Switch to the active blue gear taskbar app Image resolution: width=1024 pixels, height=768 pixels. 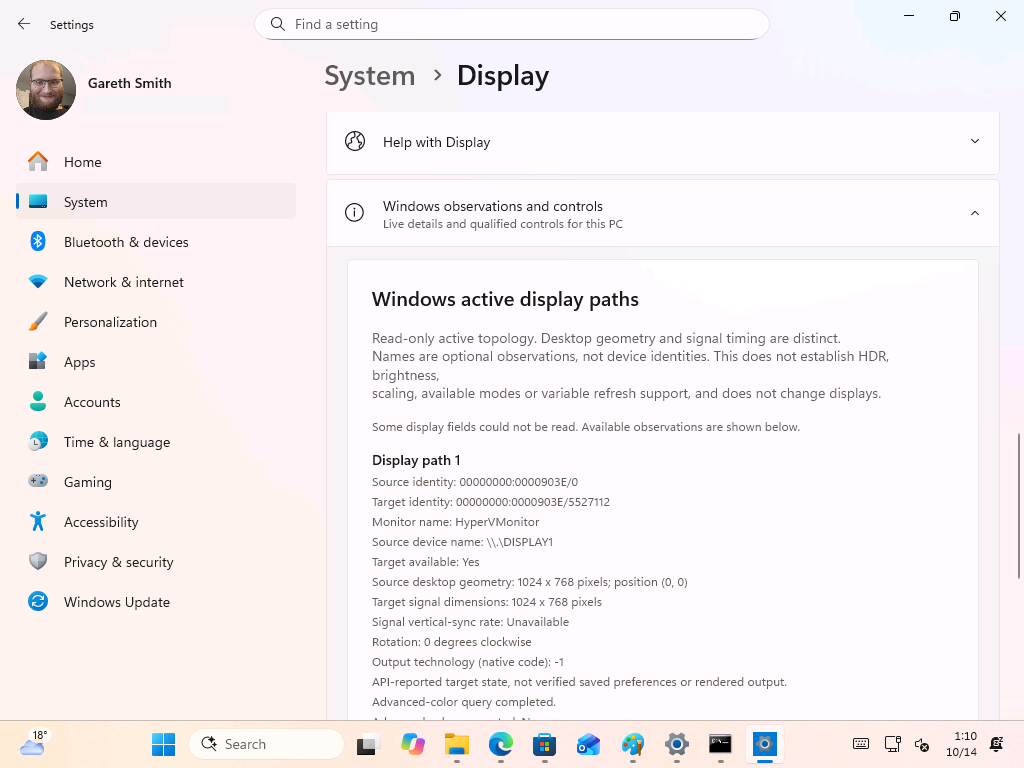[765, 744]
